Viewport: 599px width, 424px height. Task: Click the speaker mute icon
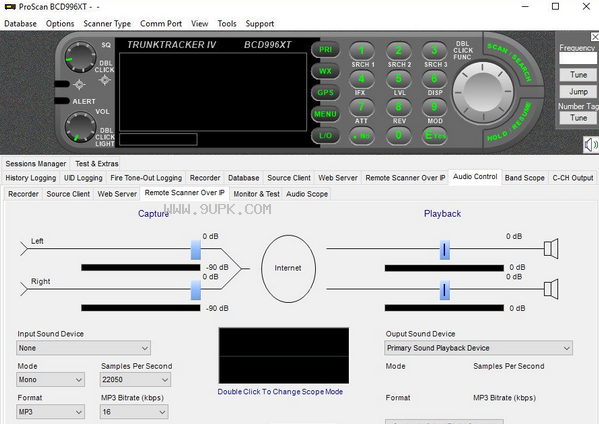pos(591,145)
